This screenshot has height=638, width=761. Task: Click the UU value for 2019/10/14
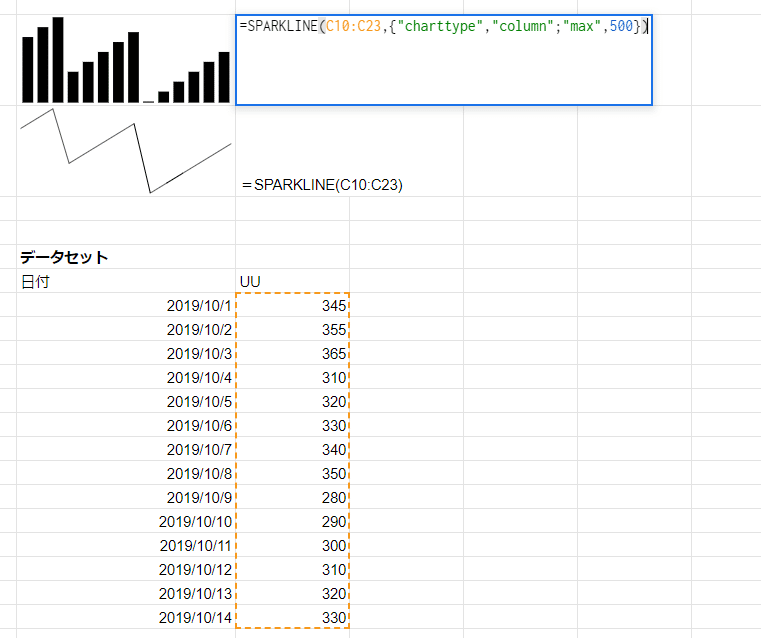[x=292, y=617]
